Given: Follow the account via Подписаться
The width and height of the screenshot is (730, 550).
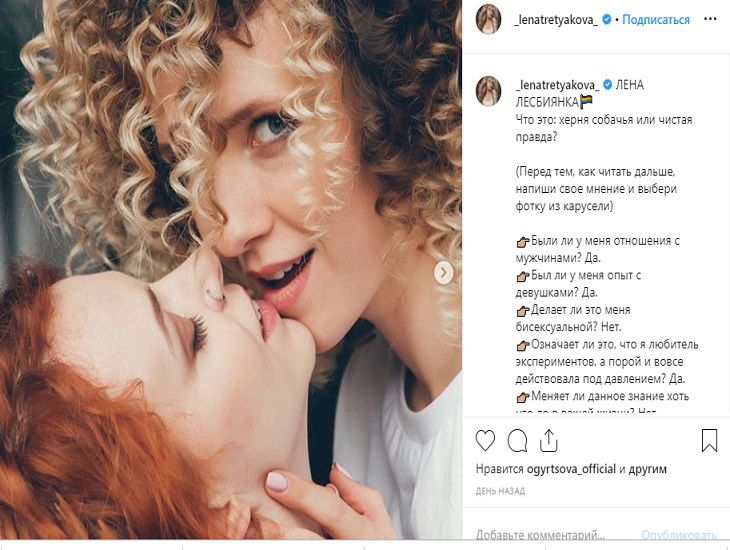Looking at the screenshot, I should (x=656, y=20).
